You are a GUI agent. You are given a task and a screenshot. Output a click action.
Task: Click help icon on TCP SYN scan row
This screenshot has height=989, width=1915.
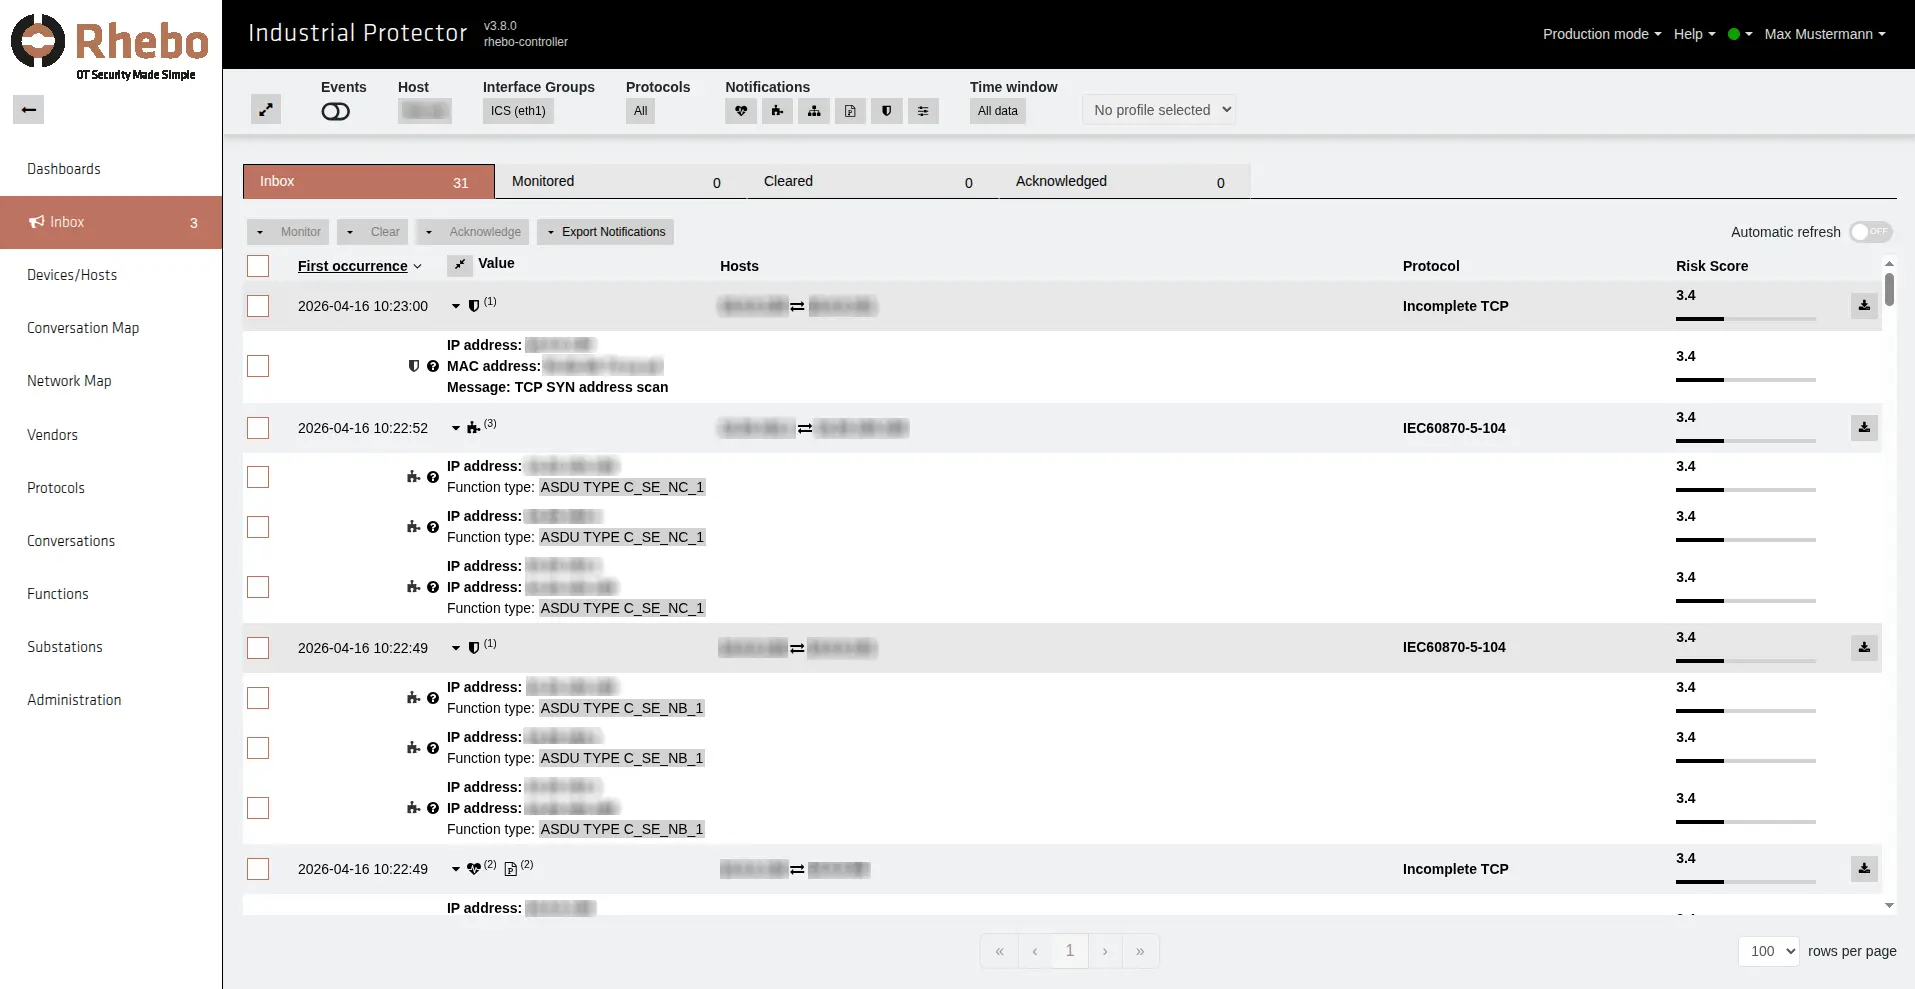pyautogui.click(x=433, y=366)
